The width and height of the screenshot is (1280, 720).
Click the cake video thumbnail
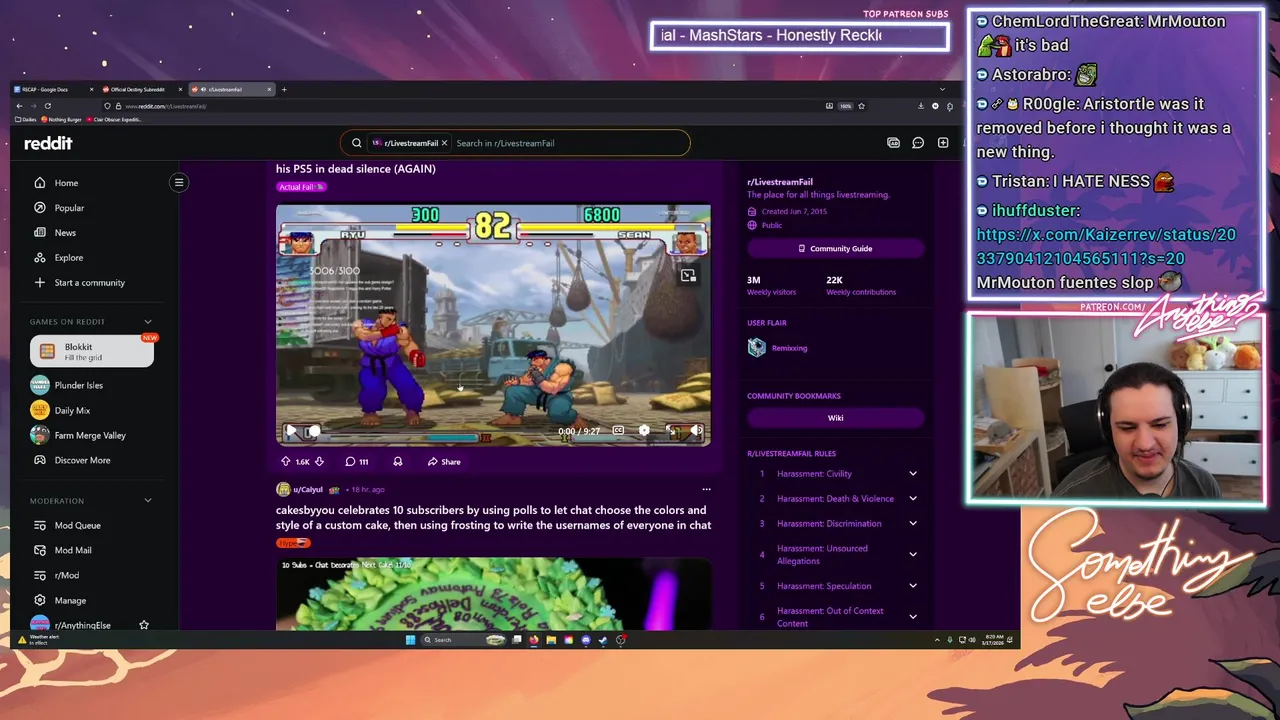pos(493,594)
